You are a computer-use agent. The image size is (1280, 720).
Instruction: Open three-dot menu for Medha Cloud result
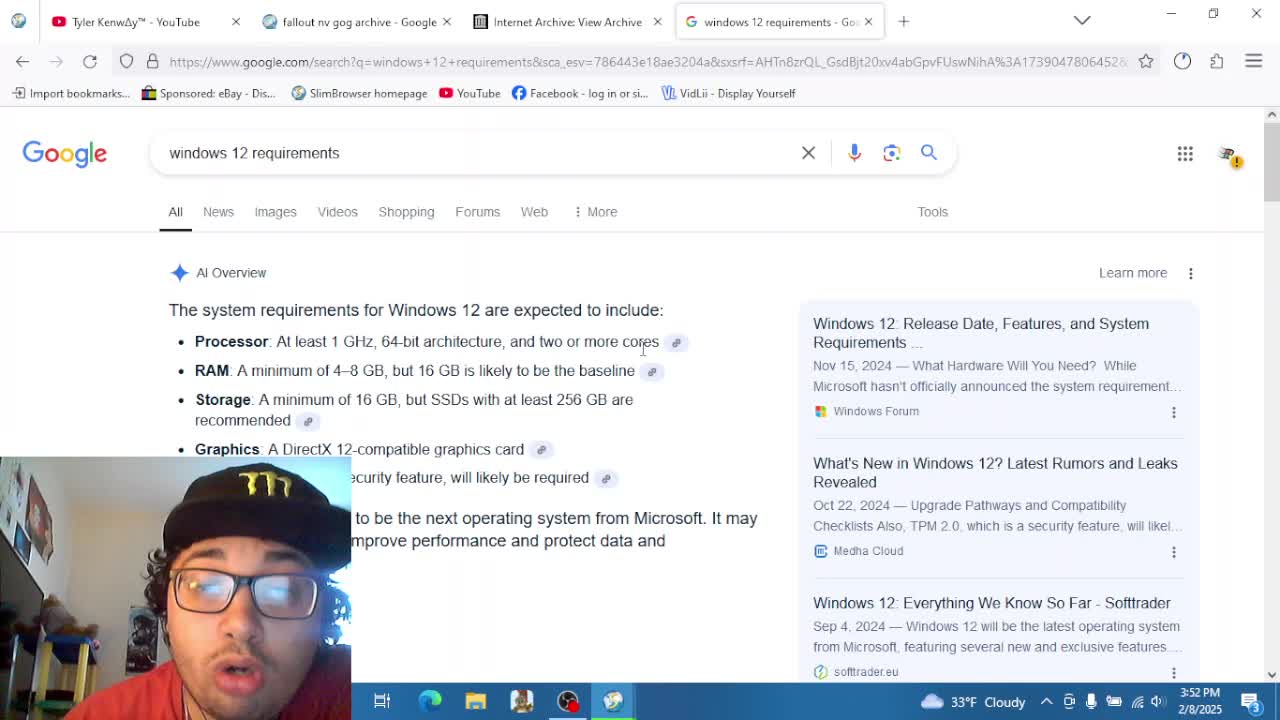(x=1174, y=552)
